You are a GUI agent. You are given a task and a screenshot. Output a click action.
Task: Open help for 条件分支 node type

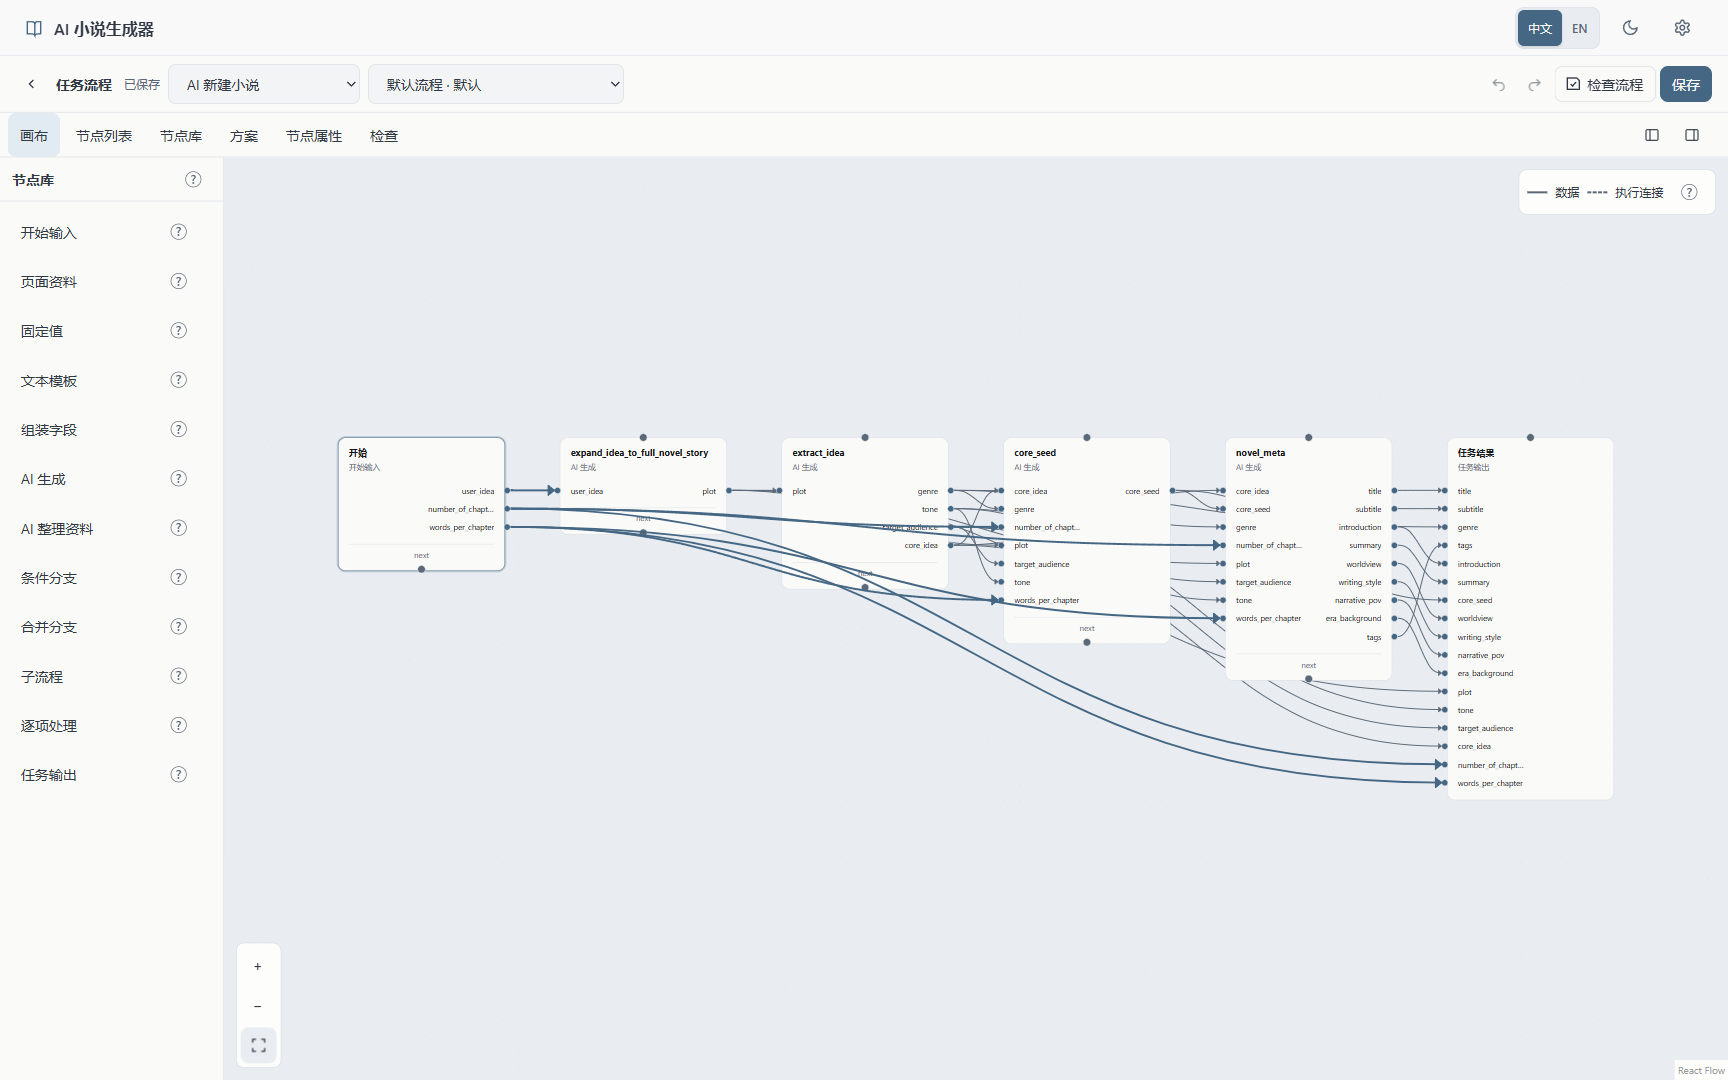tap(179, 577)
